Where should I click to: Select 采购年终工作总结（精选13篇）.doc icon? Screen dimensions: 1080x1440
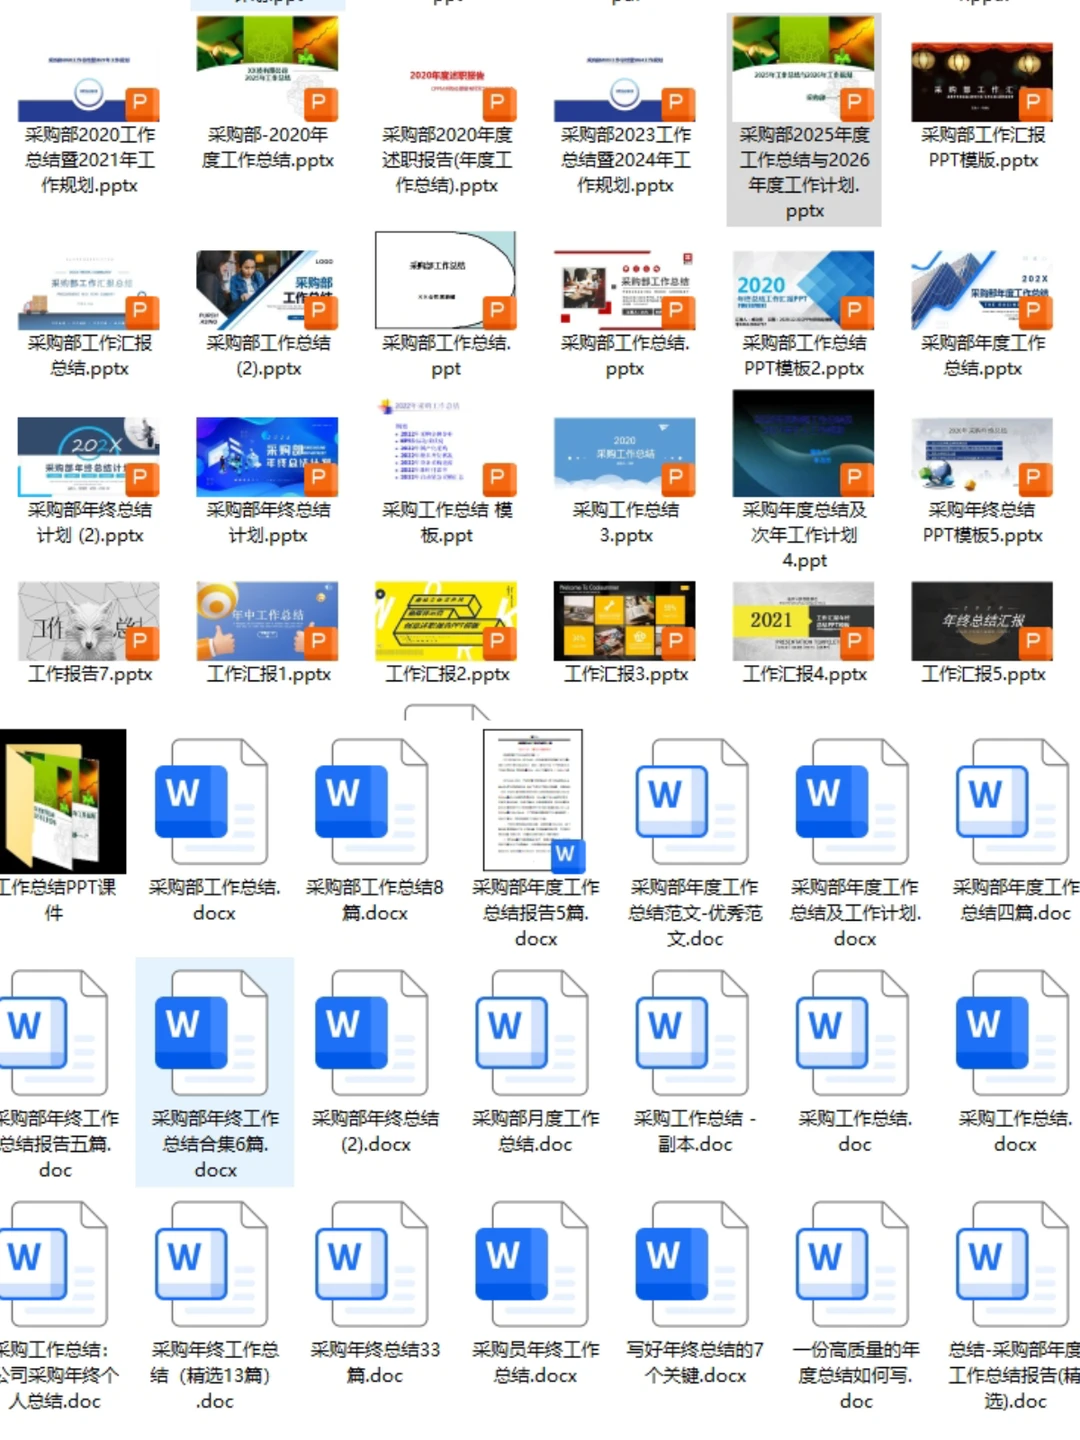point(212,1265)
